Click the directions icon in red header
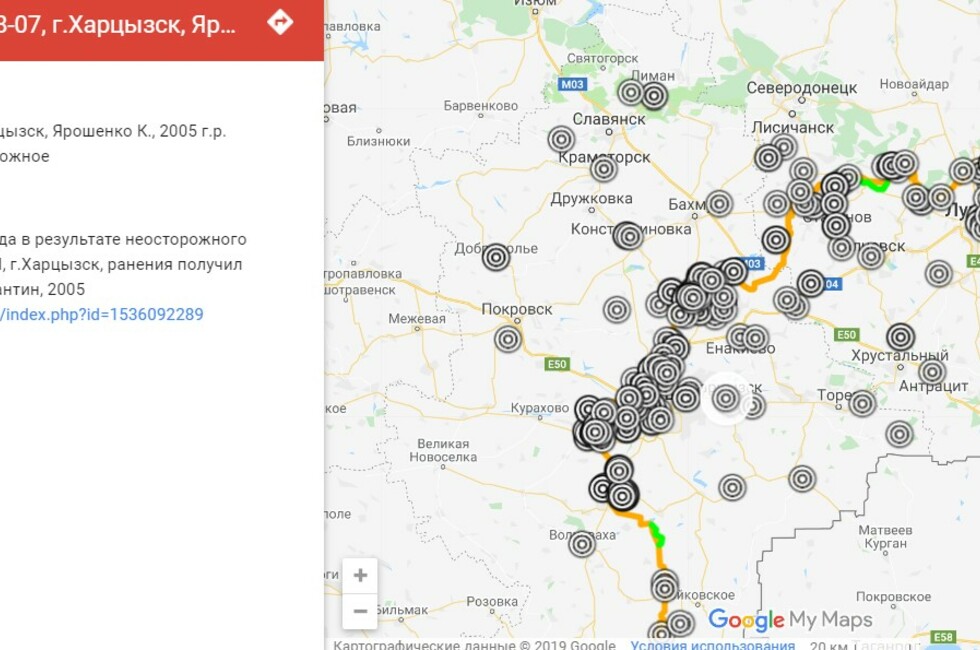 click(x=280, y=22)
